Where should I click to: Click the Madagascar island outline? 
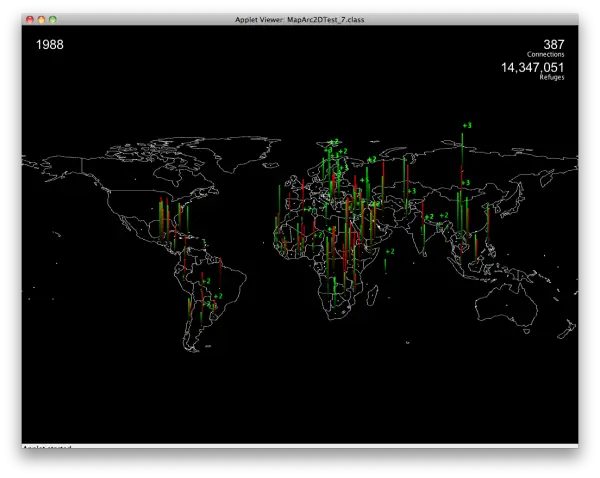[373, 296]
